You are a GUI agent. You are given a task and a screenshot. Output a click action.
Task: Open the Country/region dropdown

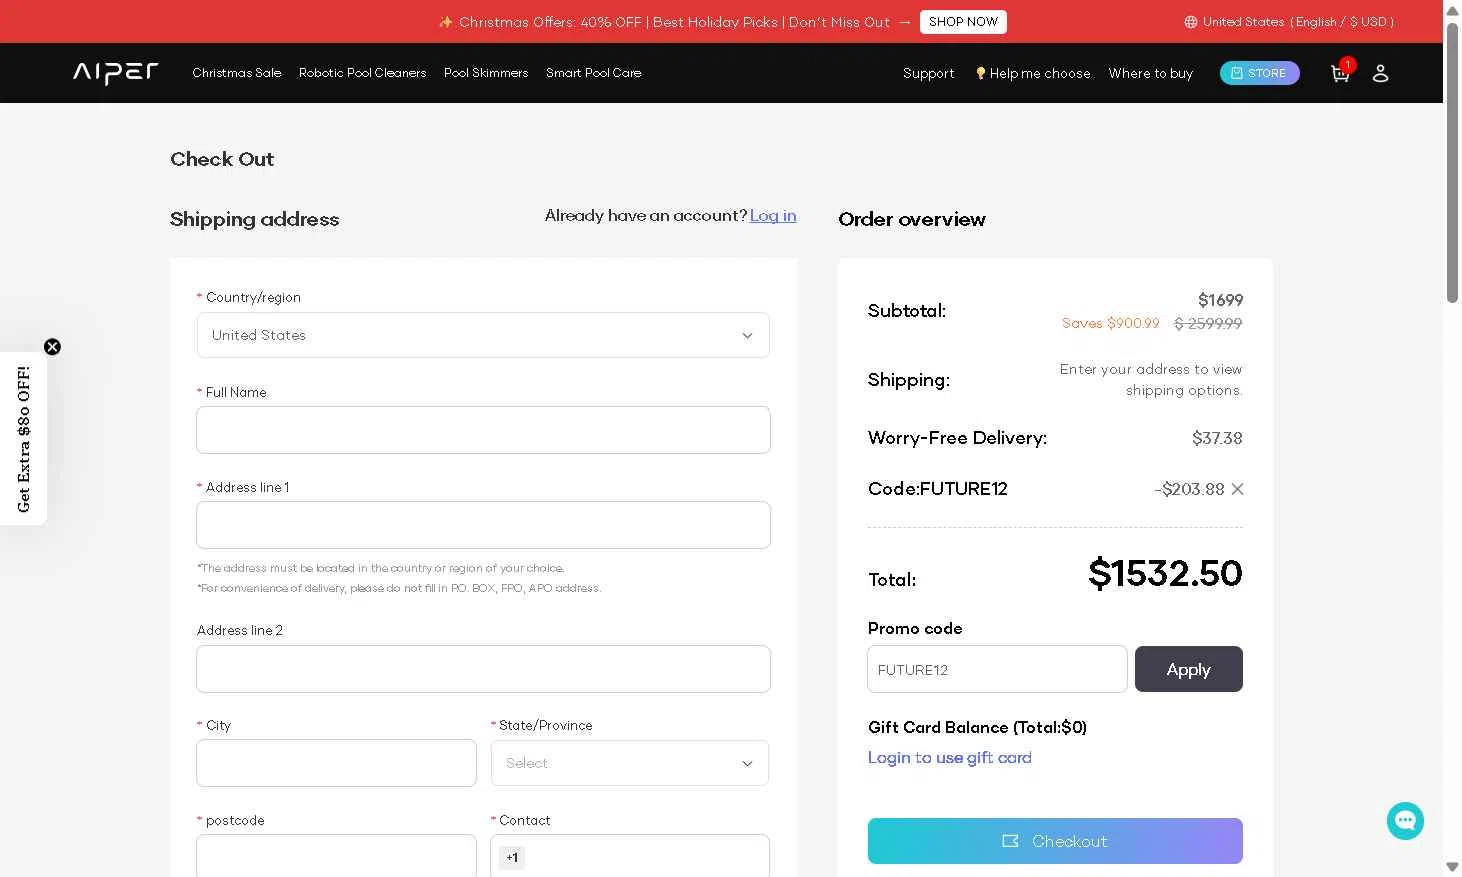point(483,335)
